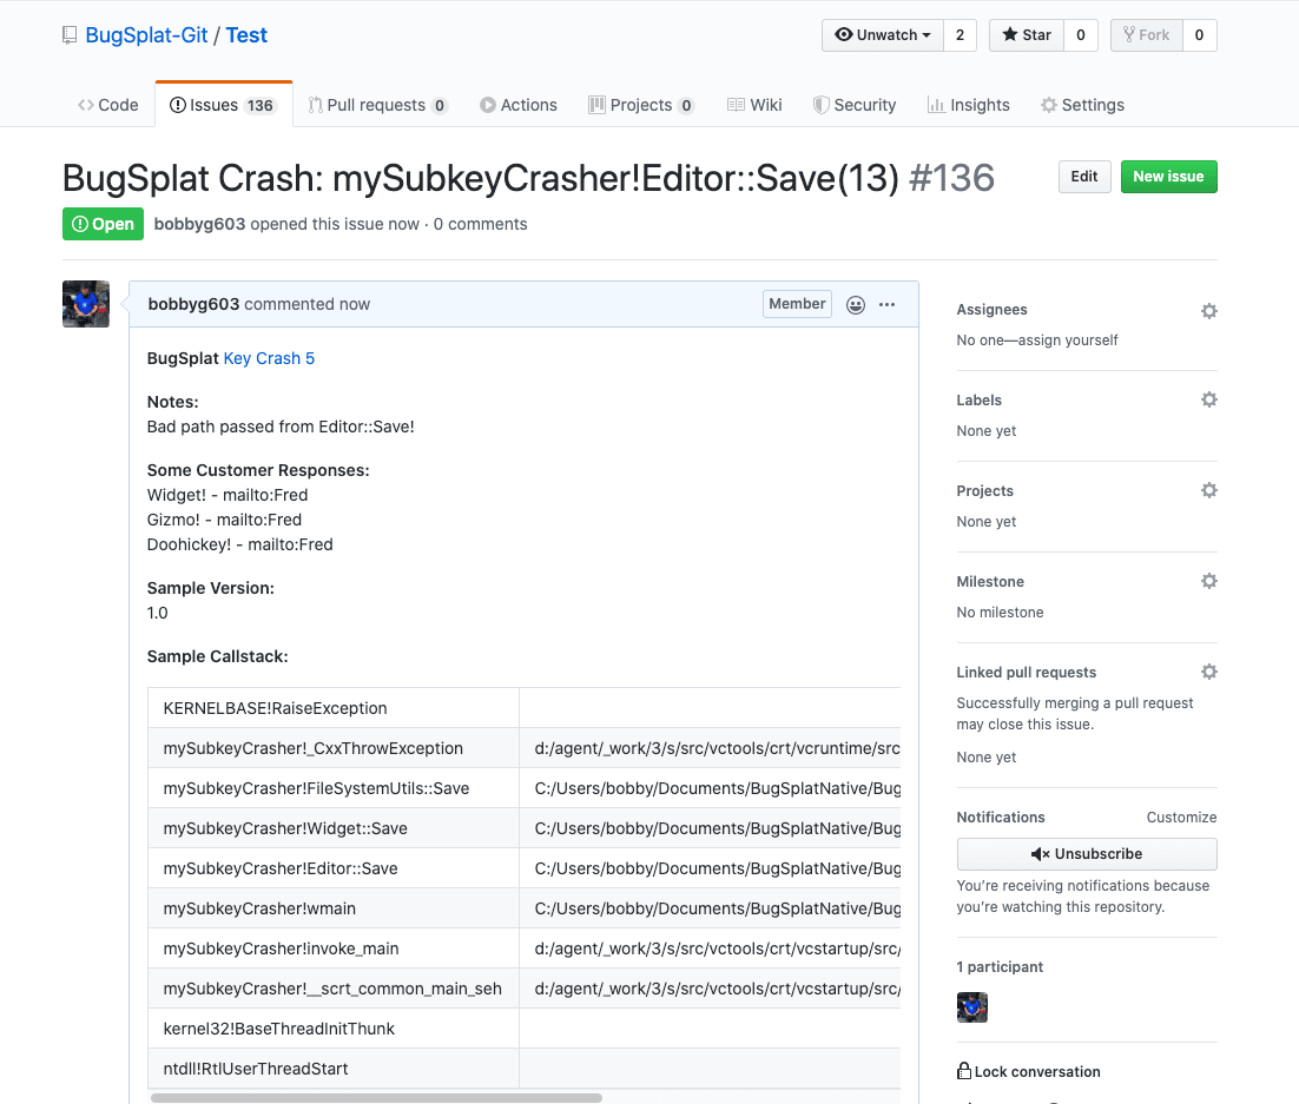The image size is (1299, 1104).
Task: Click bobbyg603's avatar beside the comment
Action: [x=86, y=304]
